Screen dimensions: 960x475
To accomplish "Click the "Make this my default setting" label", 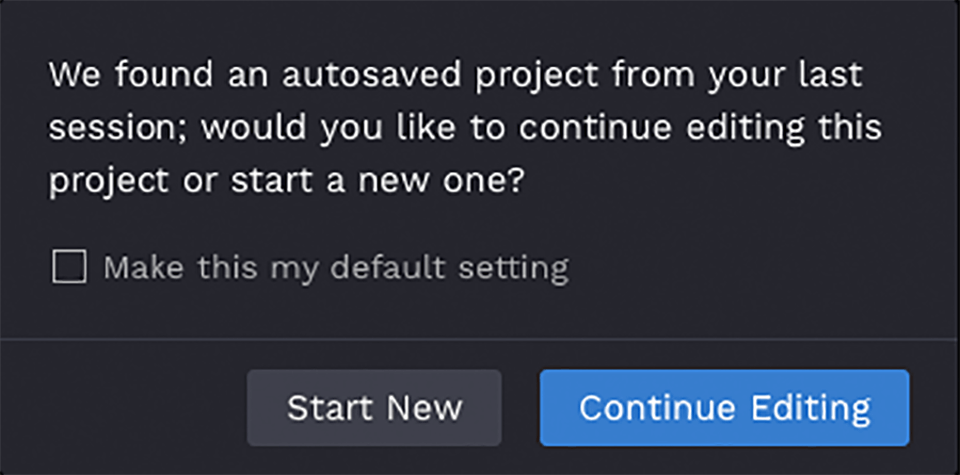I will (336, 267).
